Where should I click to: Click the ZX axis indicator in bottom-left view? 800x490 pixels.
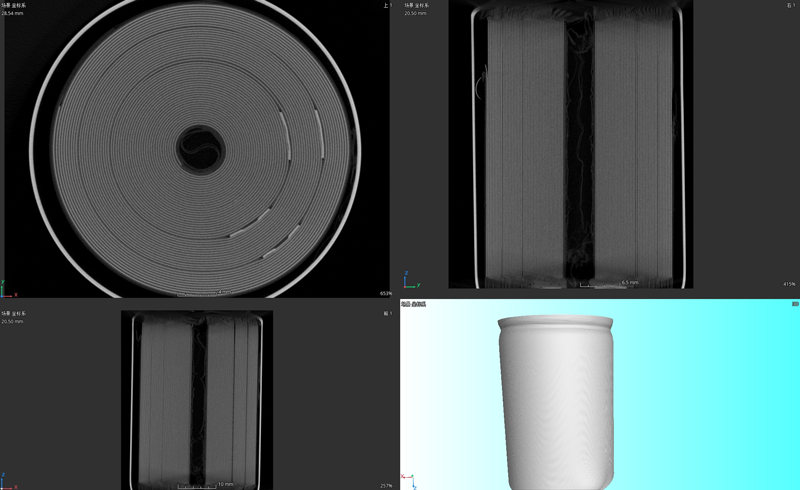(x=7, y=480)
